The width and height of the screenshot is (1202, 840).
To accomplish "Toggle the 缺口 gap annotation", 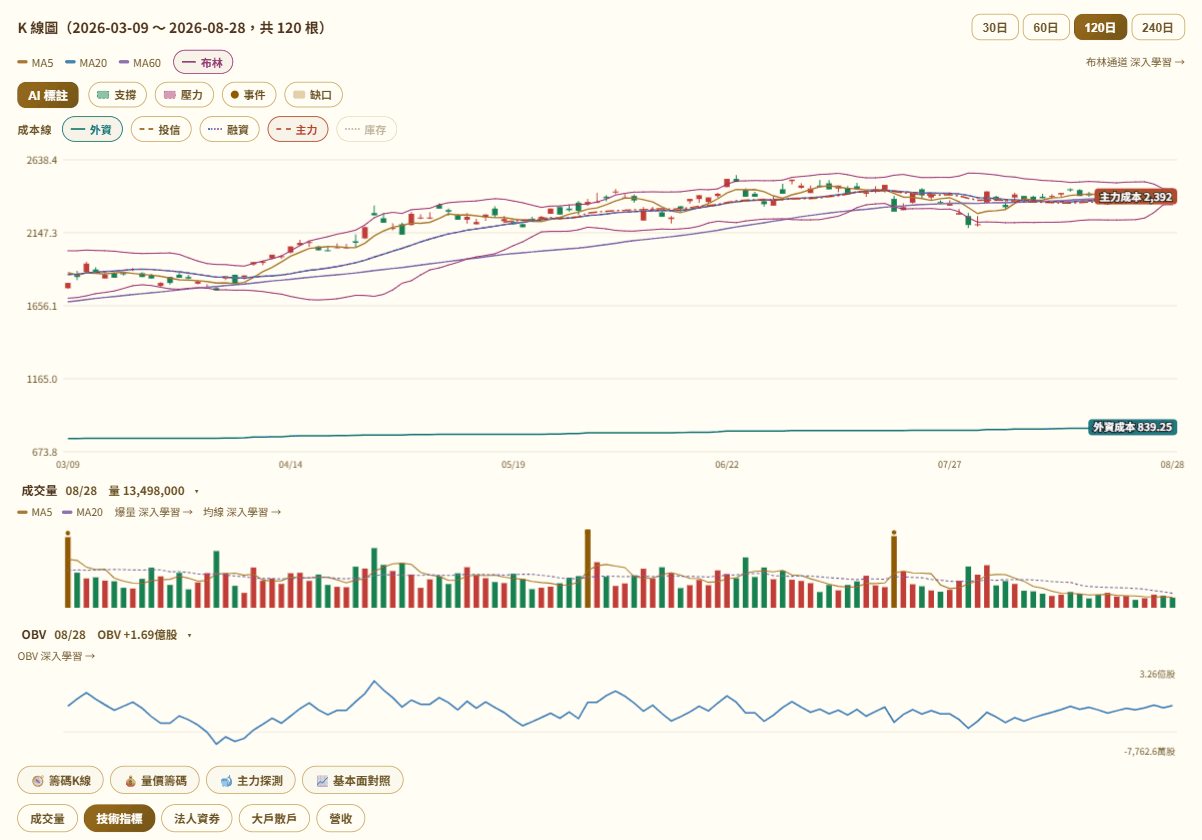I will (x=314, y=95).
